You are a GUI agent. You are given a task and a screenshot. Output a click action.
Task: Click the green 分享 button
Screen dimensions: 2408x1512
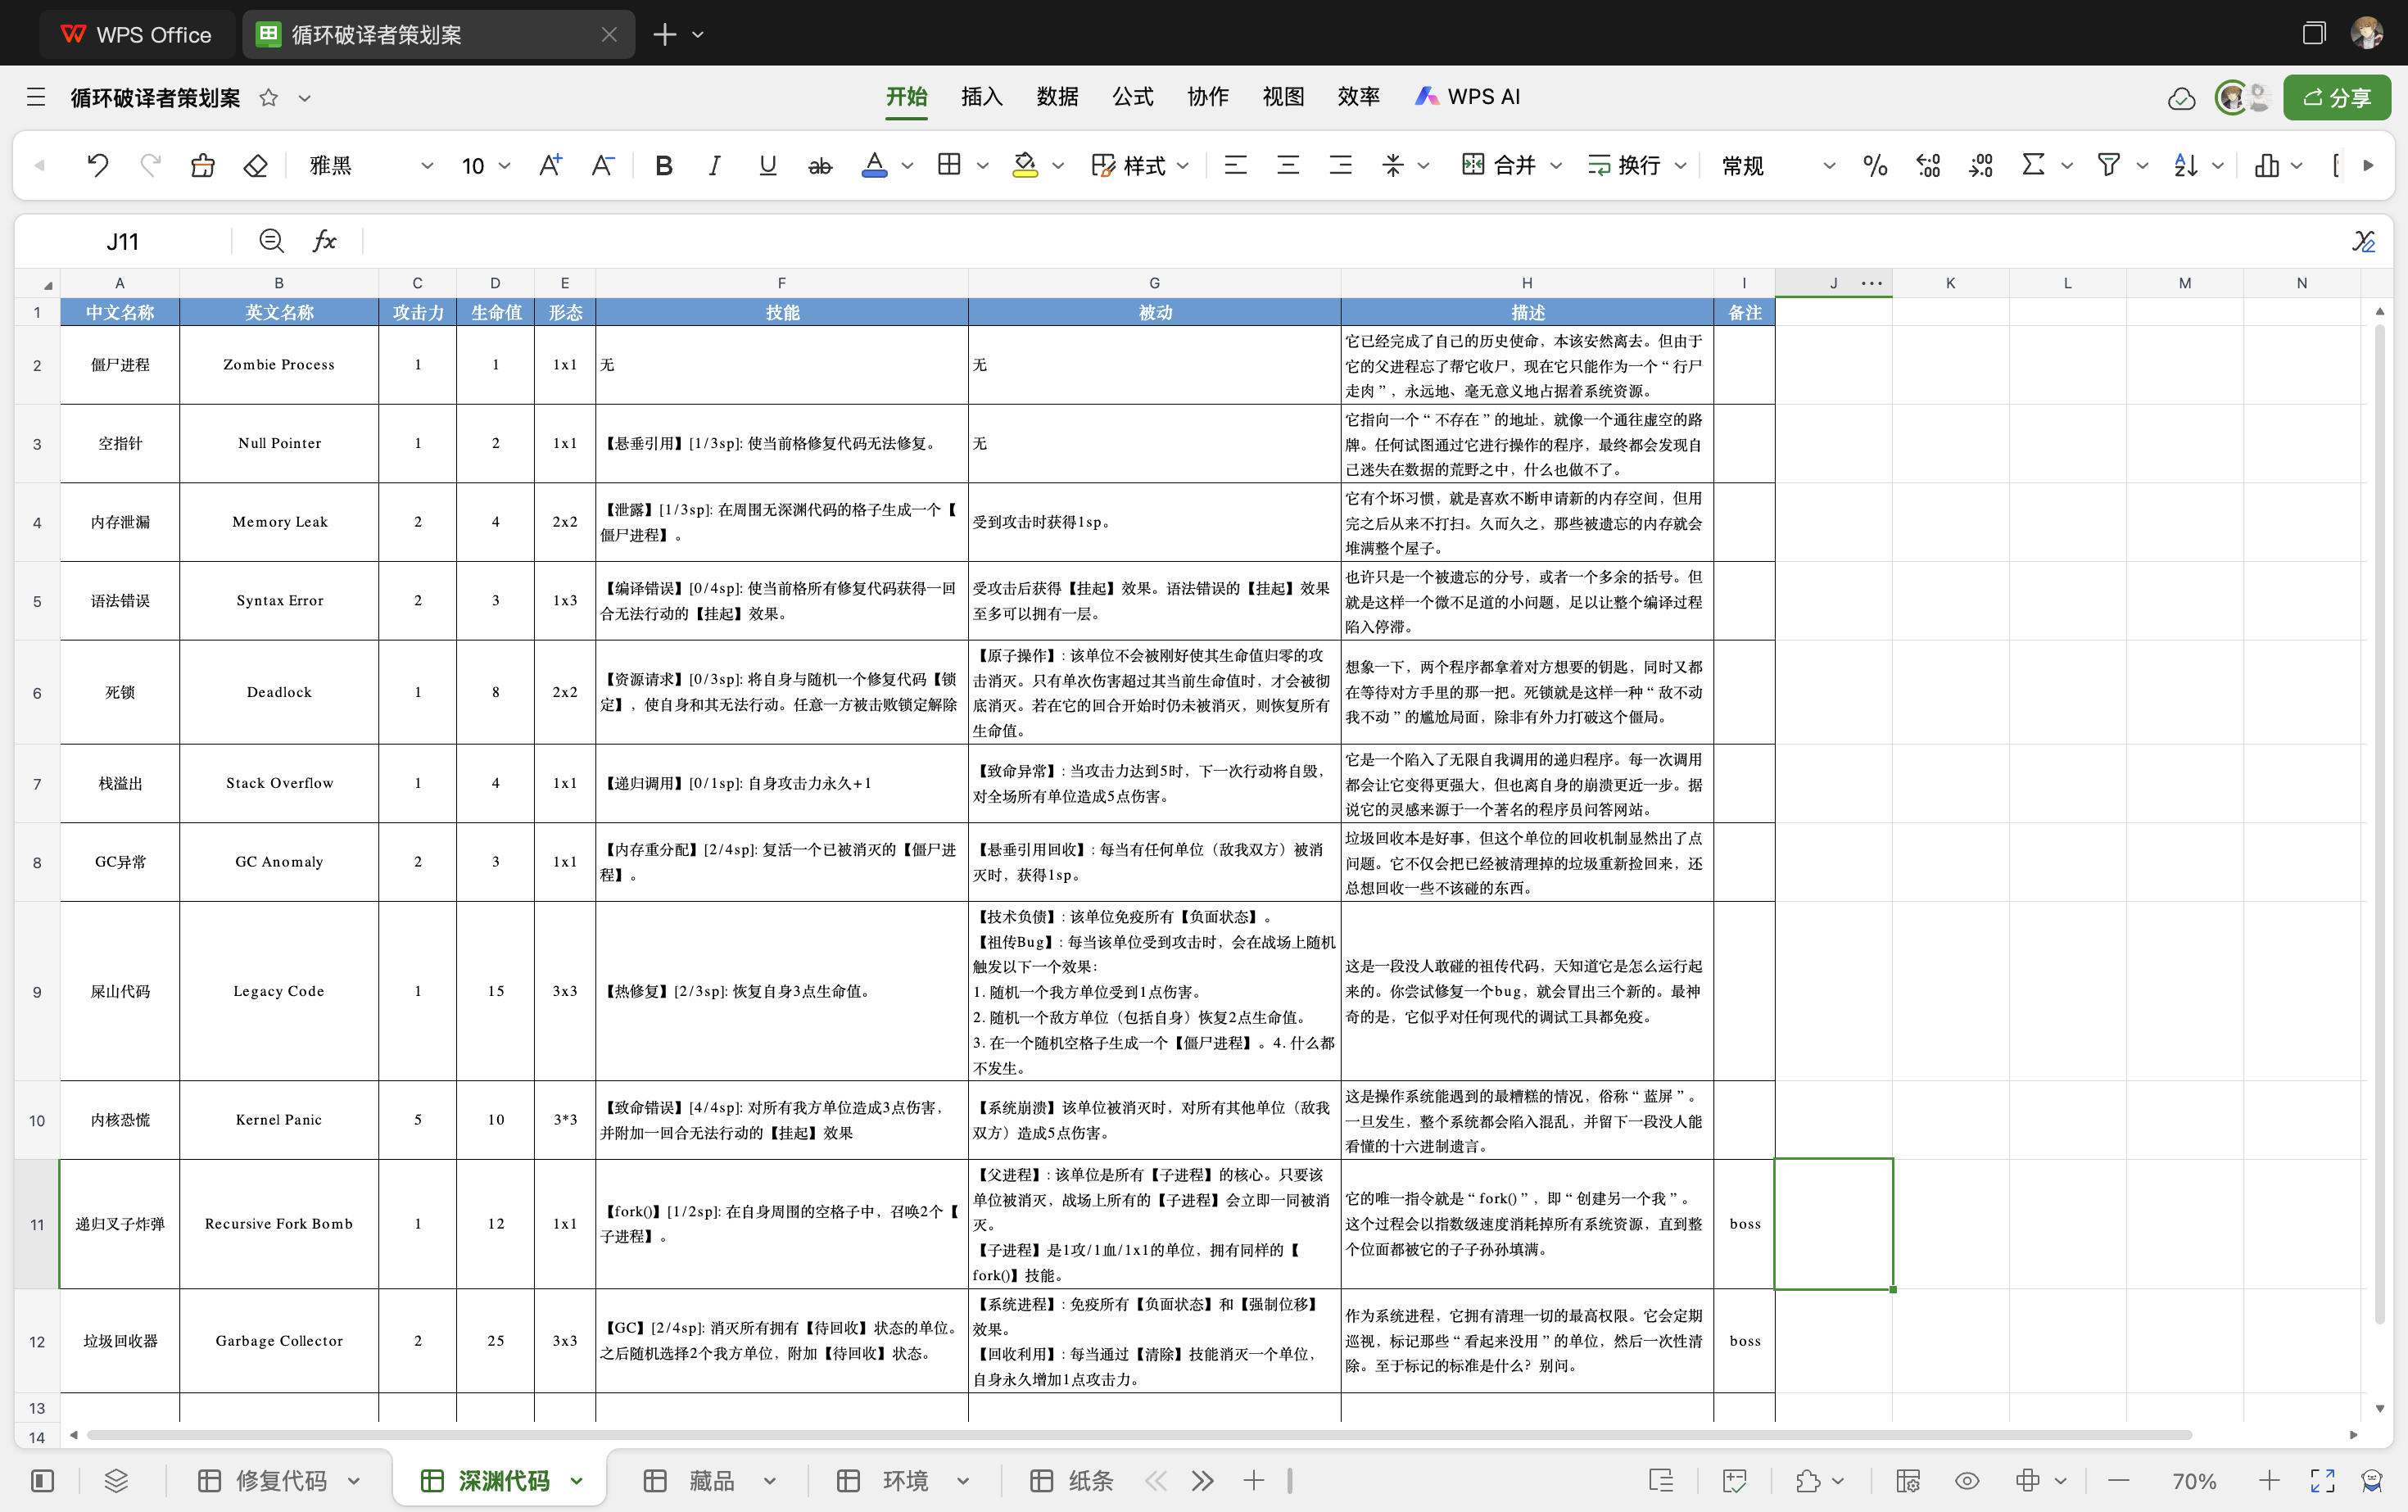2336,97
